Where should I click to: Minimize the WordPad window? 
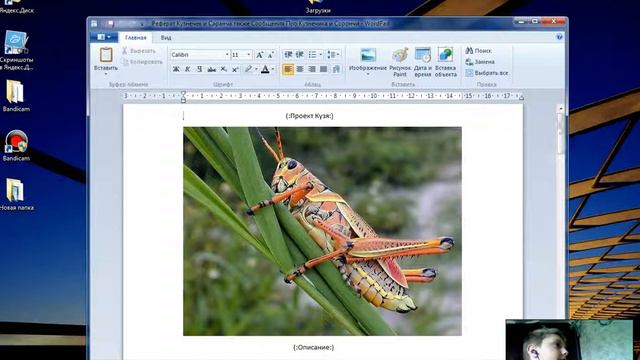(521, 21)
